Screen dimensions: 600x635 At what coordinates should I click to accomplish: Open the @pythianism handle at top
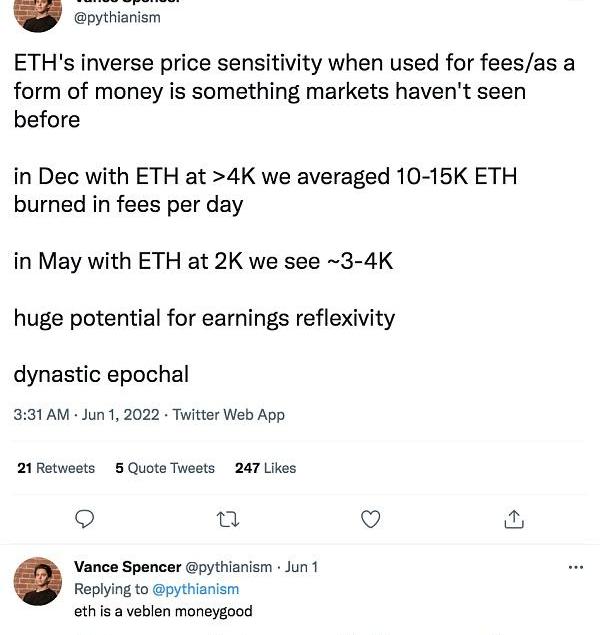click(118, 17)
